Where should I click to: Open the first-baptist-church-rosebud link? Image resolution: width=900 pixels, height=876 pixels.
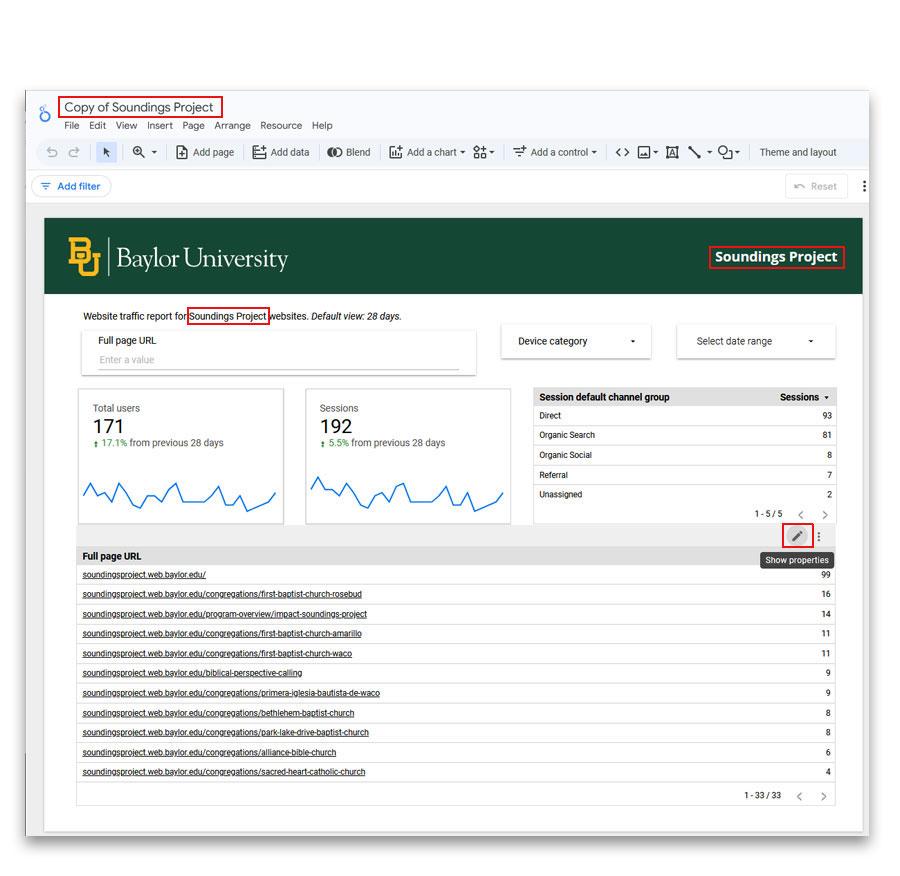[222, 594]
